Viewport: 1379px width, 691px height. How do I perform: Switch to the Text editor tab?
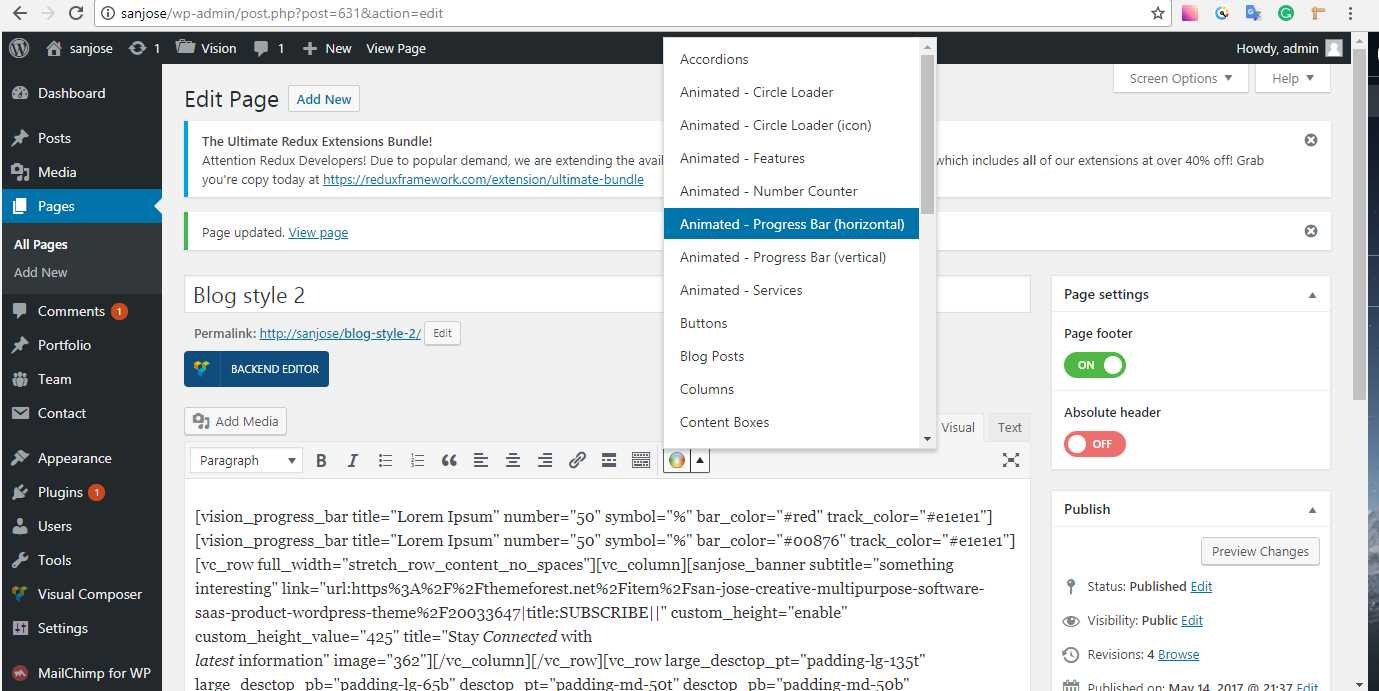[1009, 427]
